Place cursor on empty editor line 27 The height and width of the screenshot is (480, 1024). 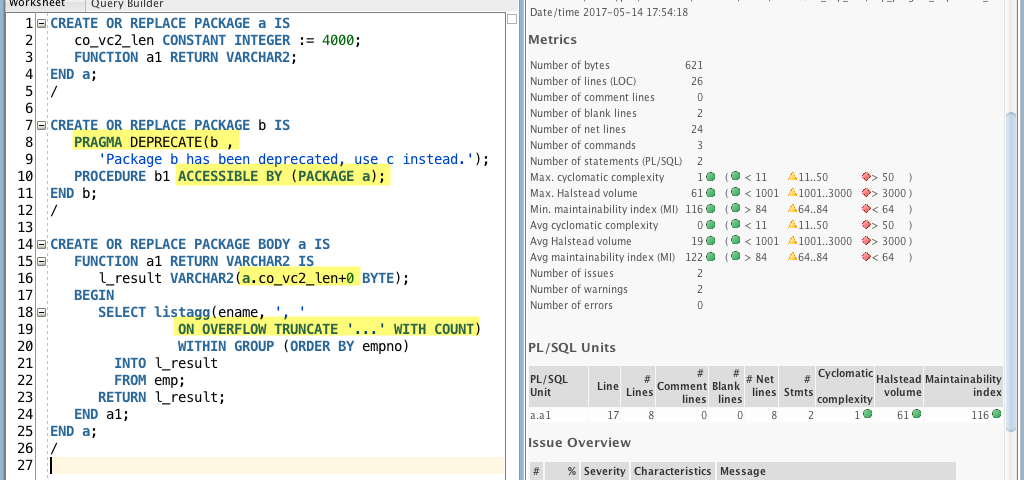click(x=276, y=465)
